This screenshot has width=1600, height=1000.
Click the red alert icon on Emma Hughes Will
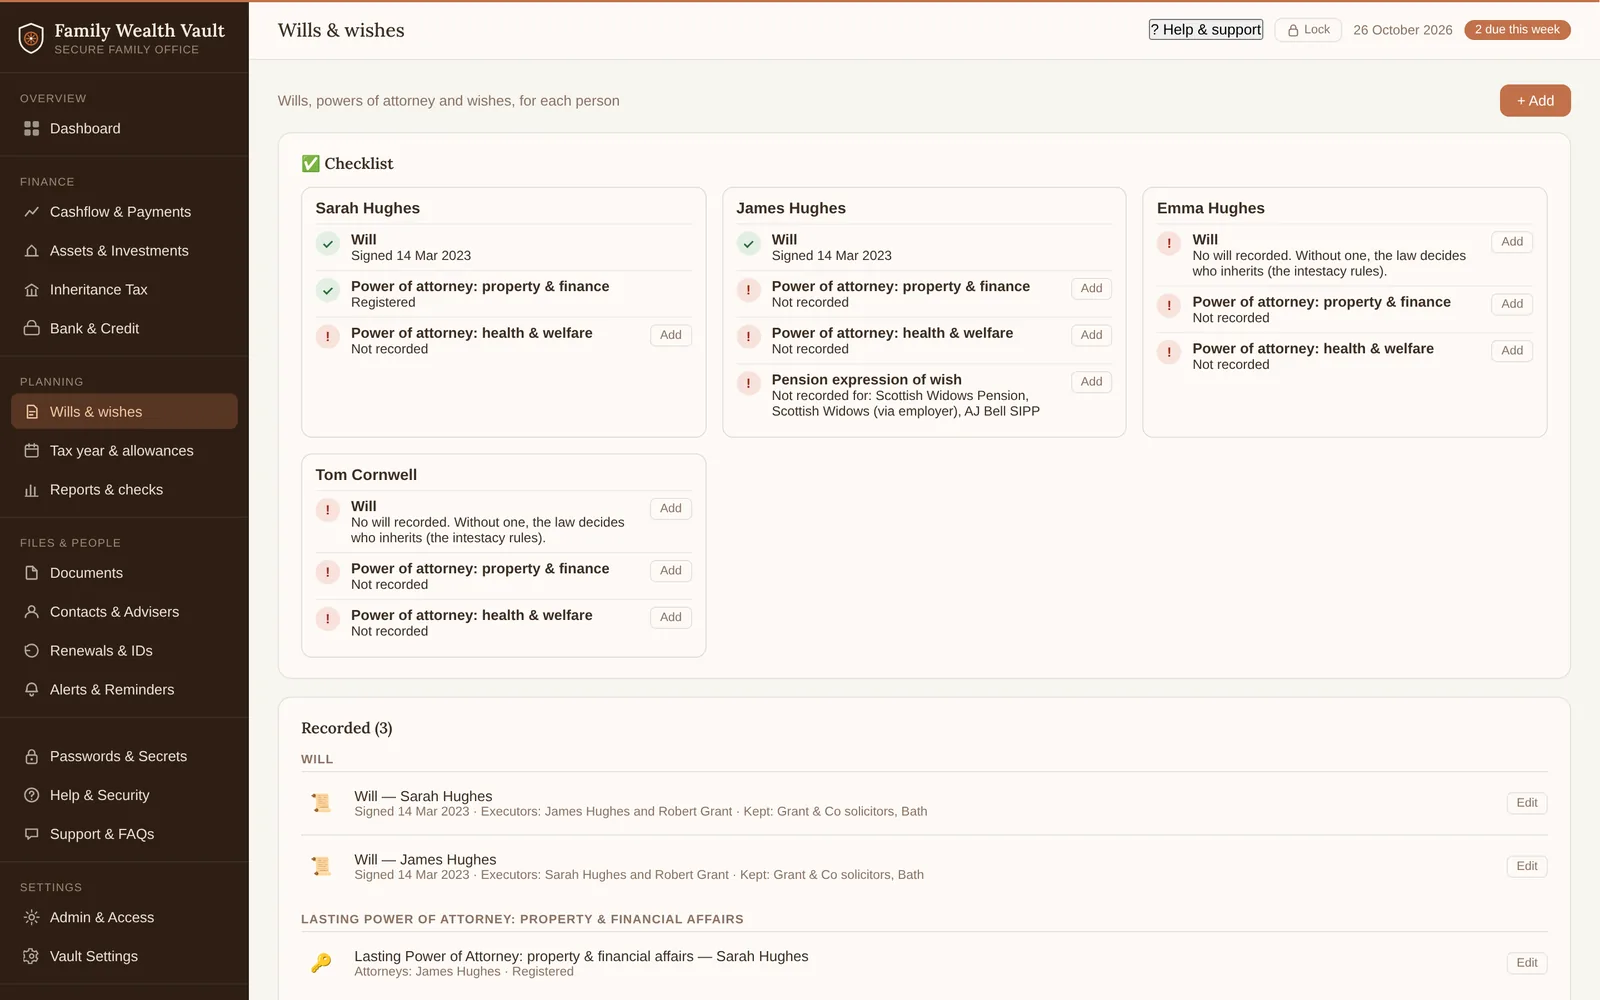point(1169,243)
